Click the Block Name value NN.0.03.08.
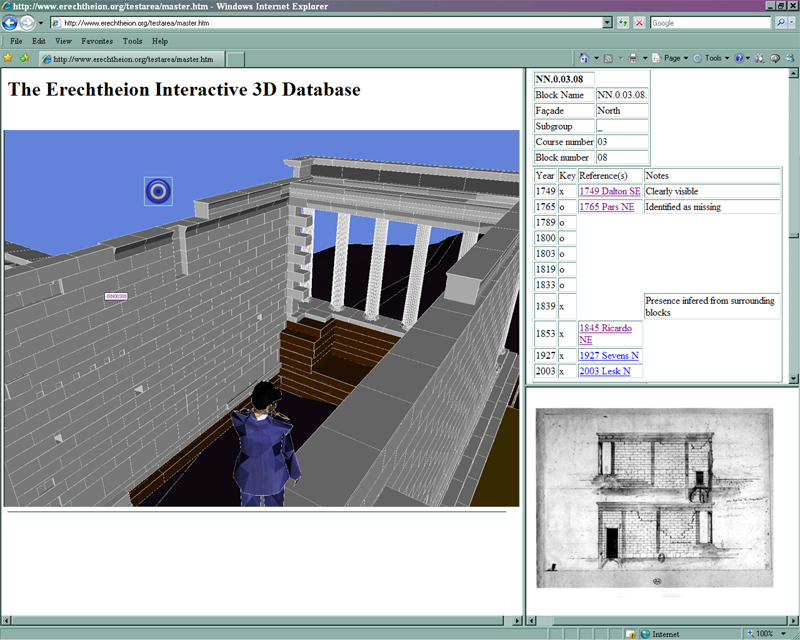Screen dimensions: 800x640 [622, 95]
